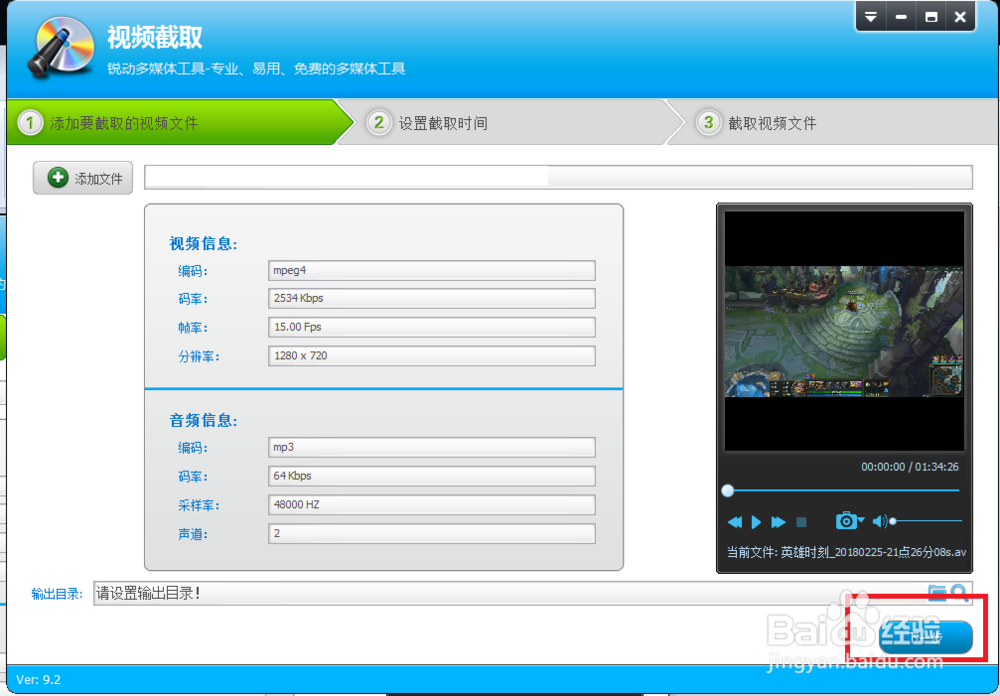Viewport: 1000px width, 696px height.
Task: Go to step 1 添加要截取的视频文件
Action: (x=179, y=122)
